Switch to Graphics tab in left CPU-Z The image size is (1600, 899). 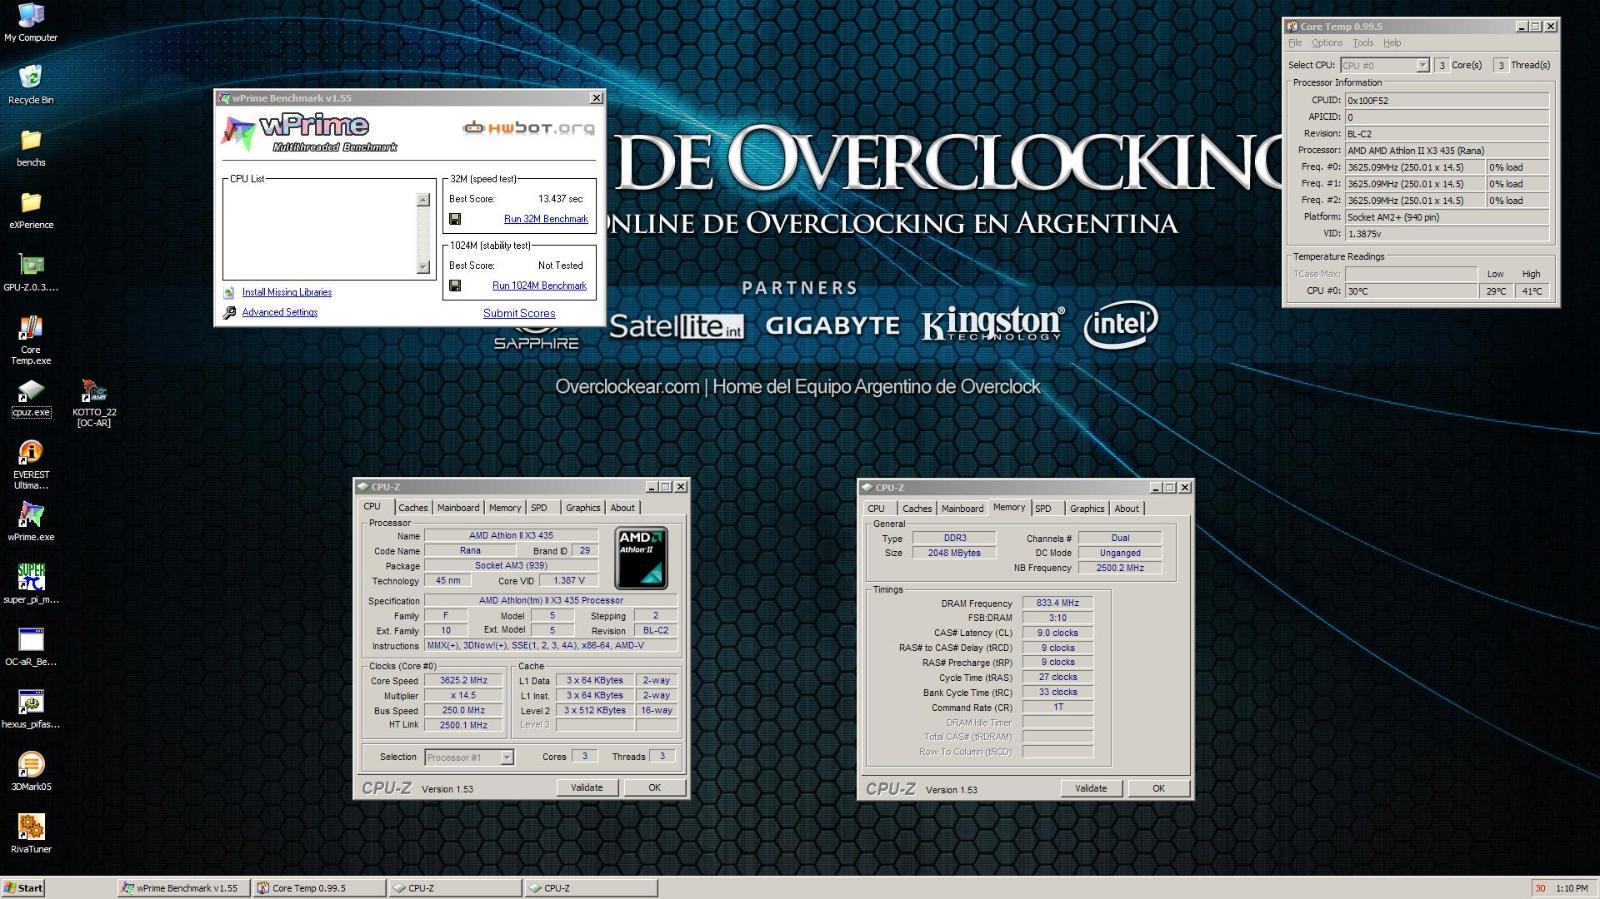[583, 508]
